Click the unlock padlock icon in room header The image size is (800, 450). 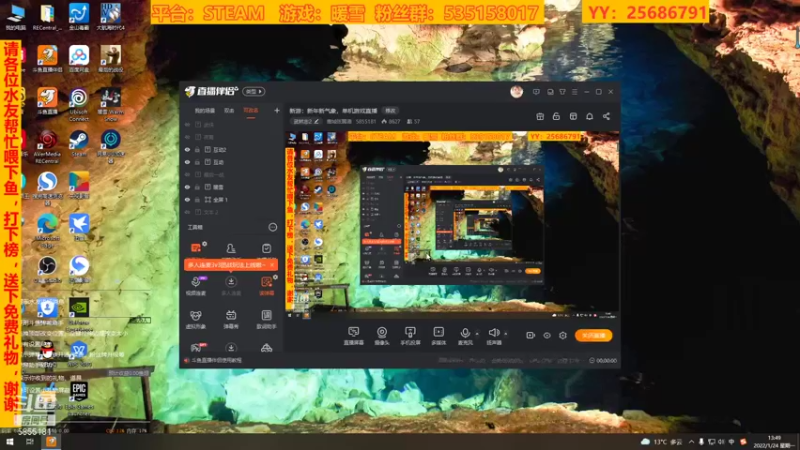tap(556, 116)
